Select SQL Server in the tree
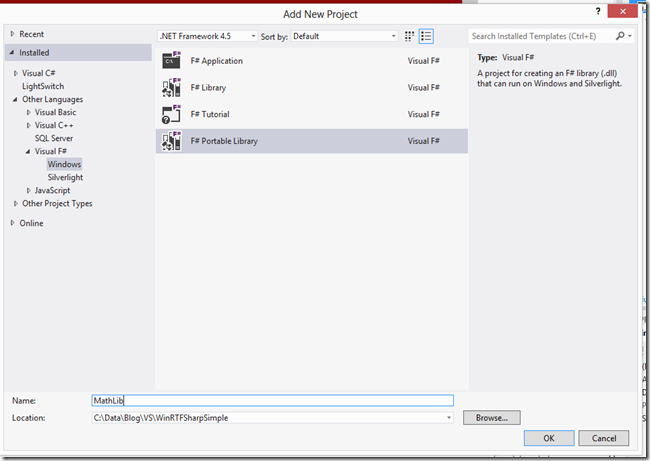 pyautogui.click(x=54, y=138)
